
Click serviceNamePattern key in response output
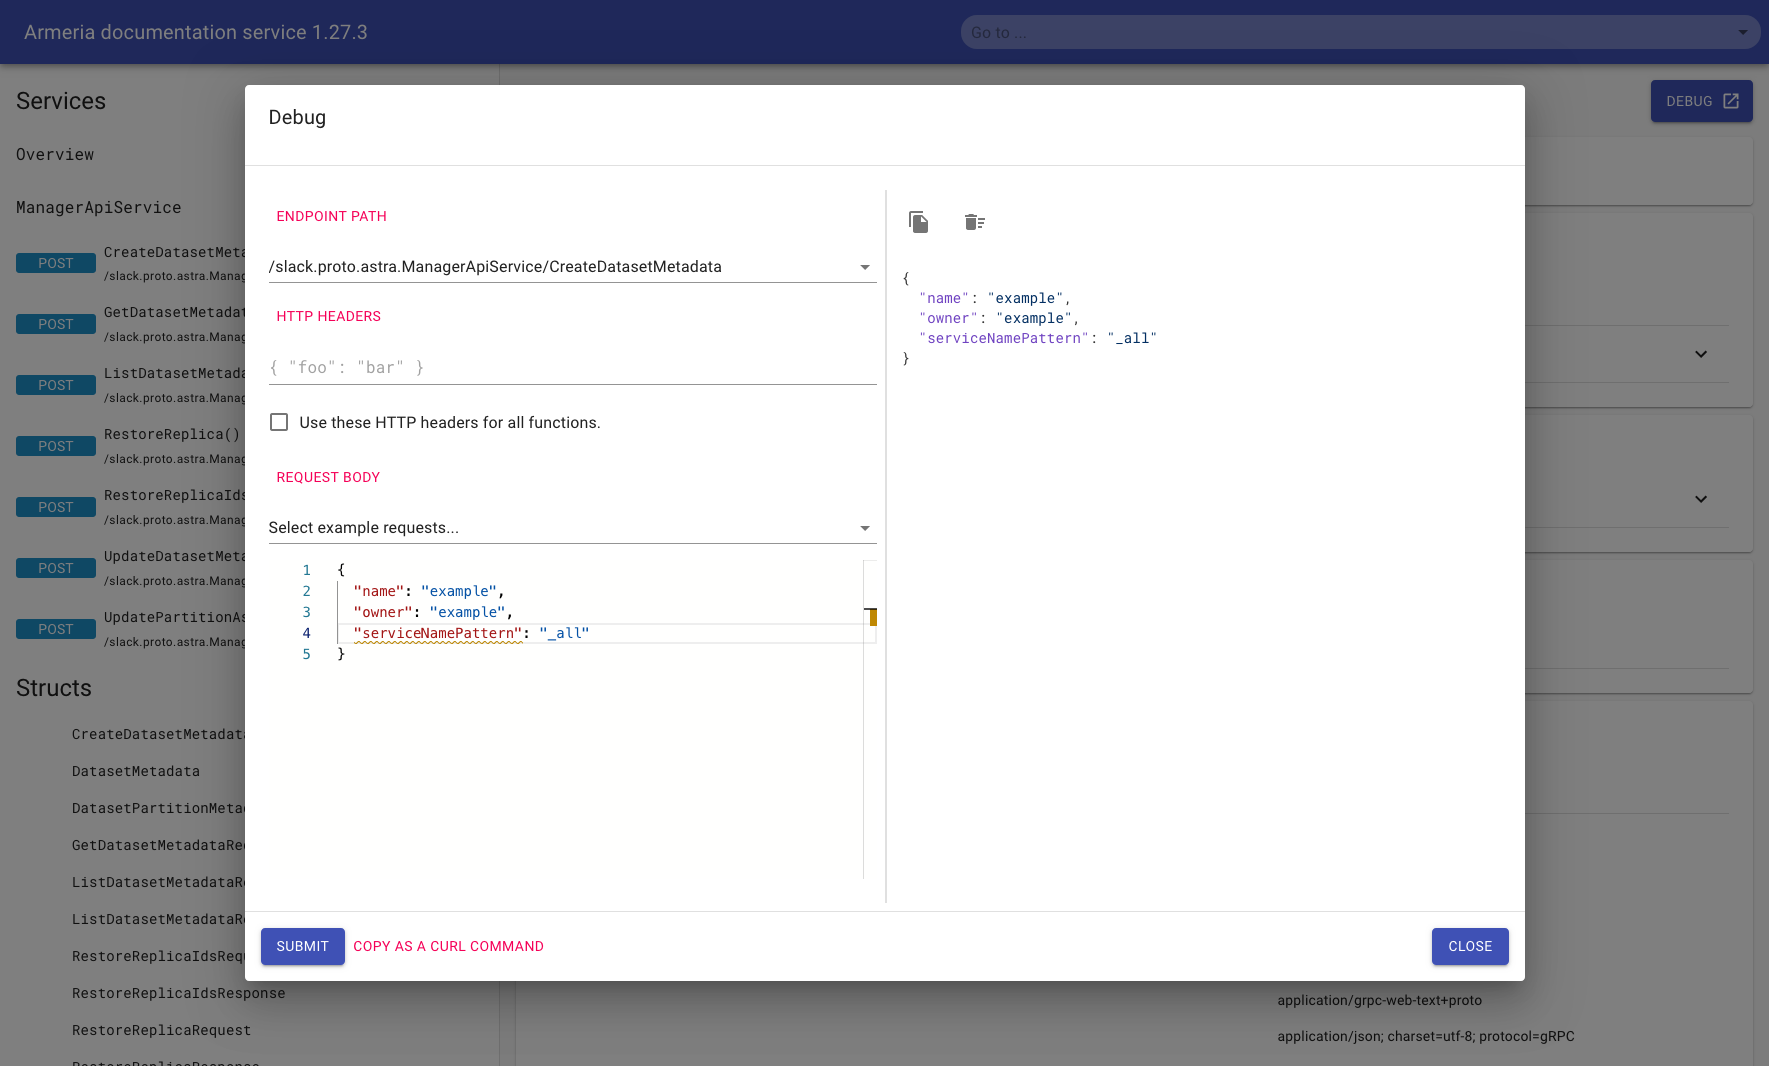coord(1004,338)
